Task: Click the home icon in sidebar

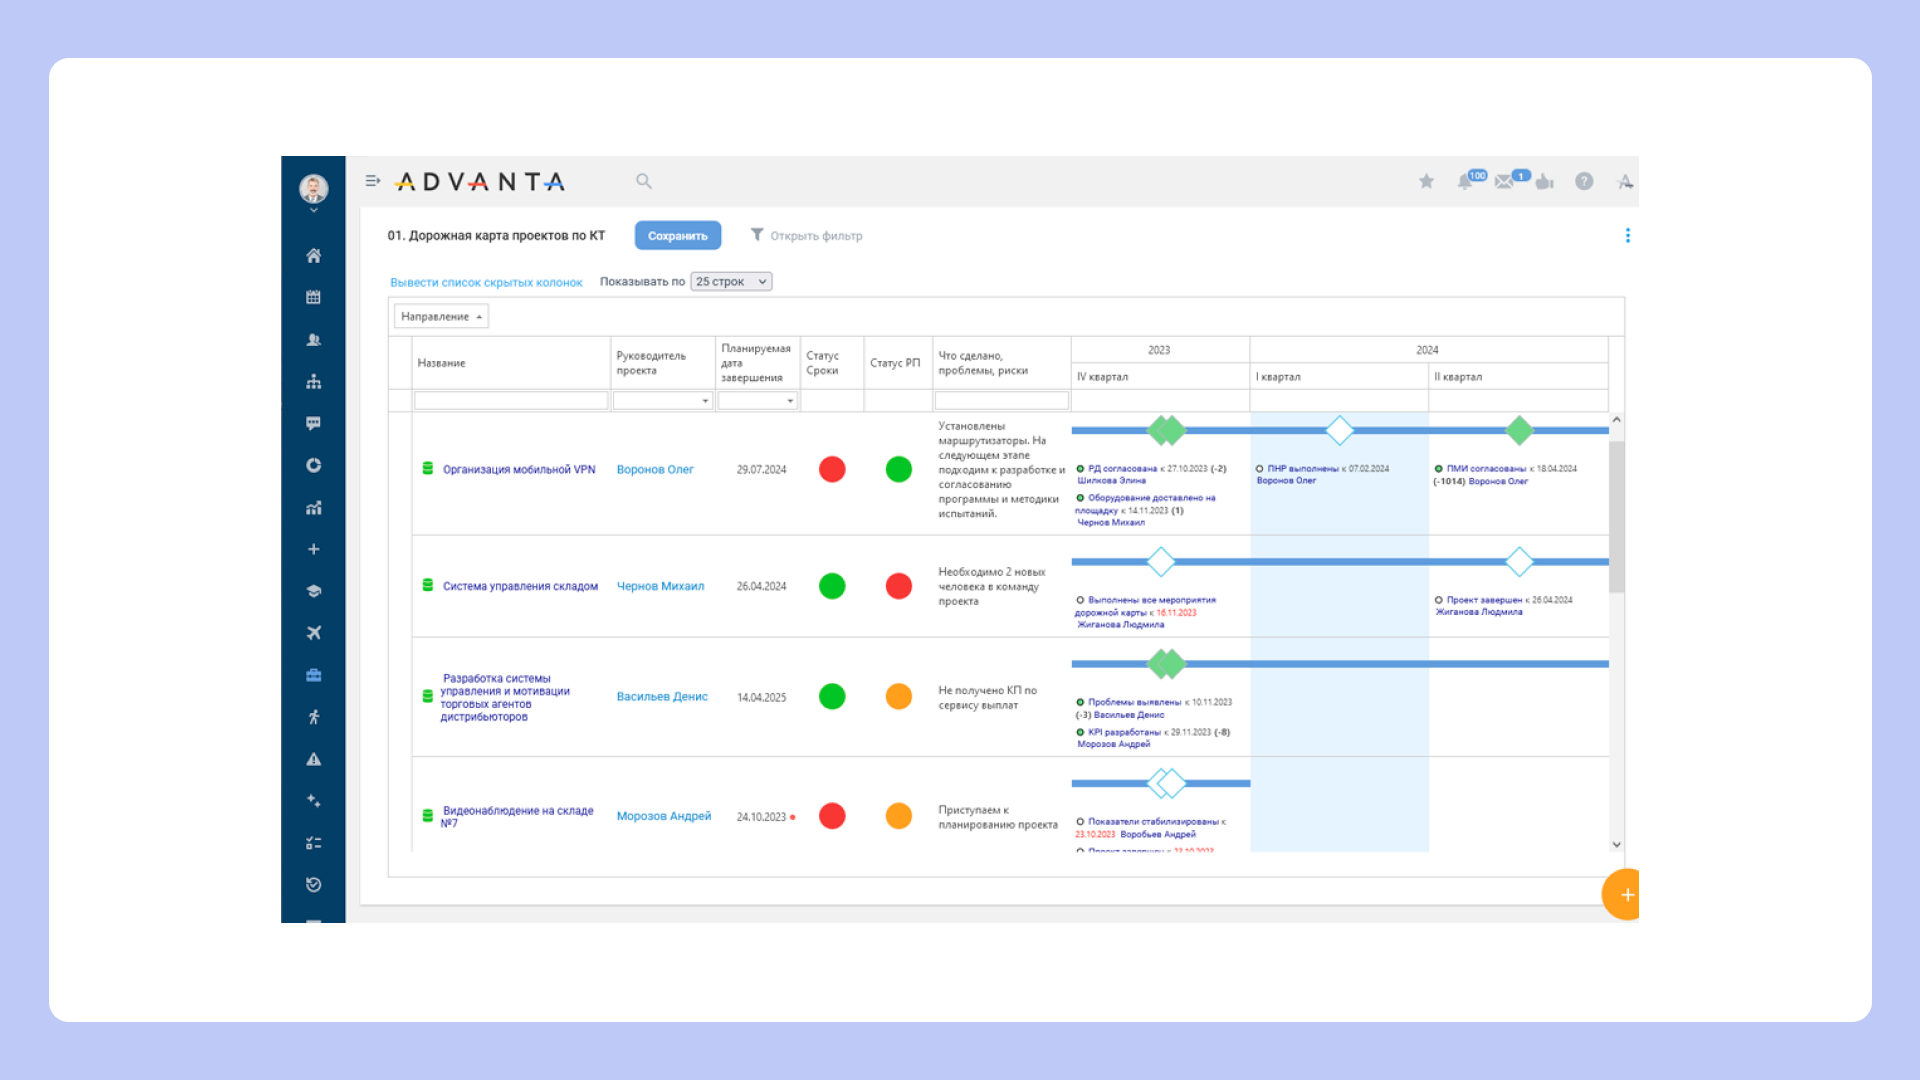Action: (x=313, y=256)
